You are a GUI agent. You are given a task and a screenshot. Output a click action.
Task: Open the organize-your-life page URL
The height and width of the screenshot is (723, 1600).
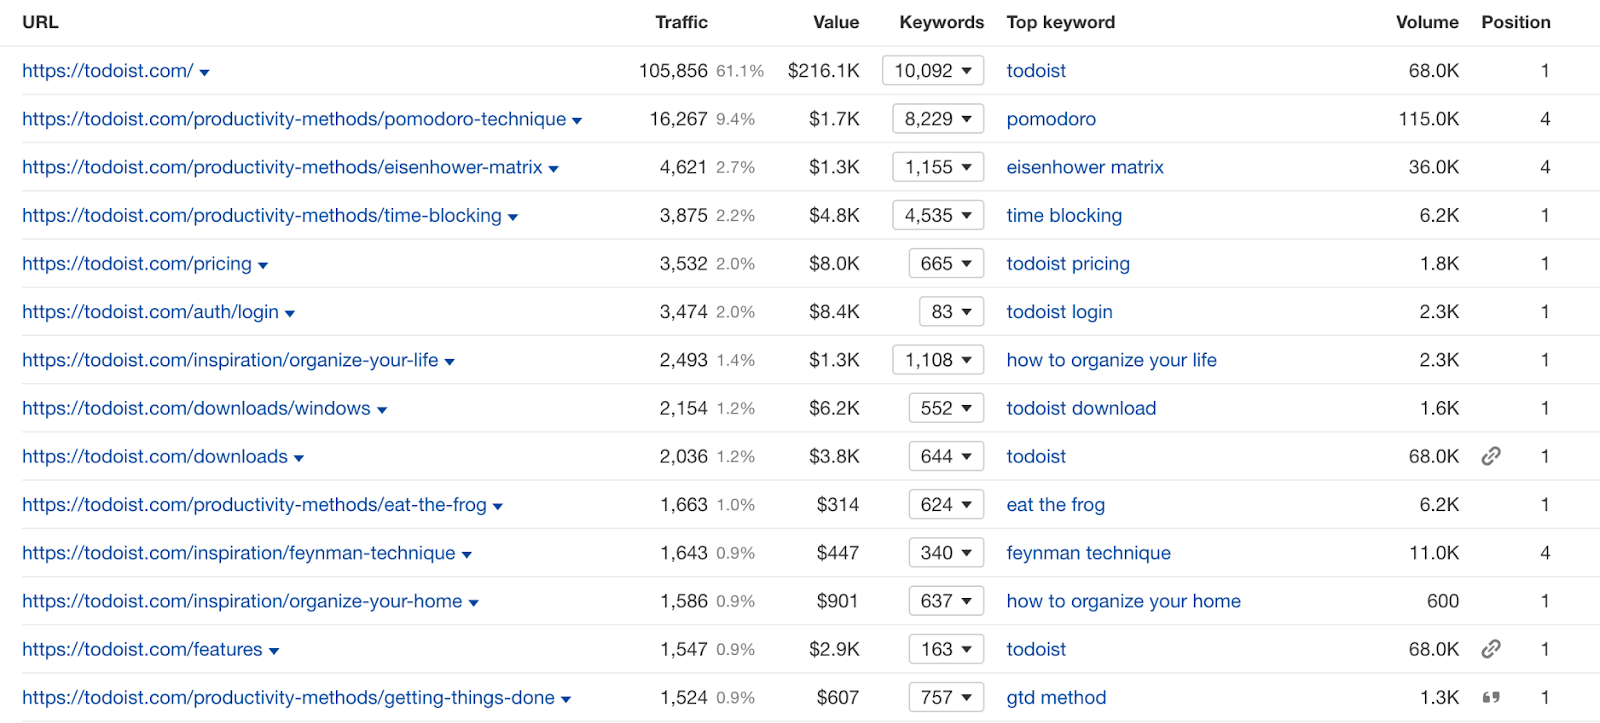coord(230,360)
